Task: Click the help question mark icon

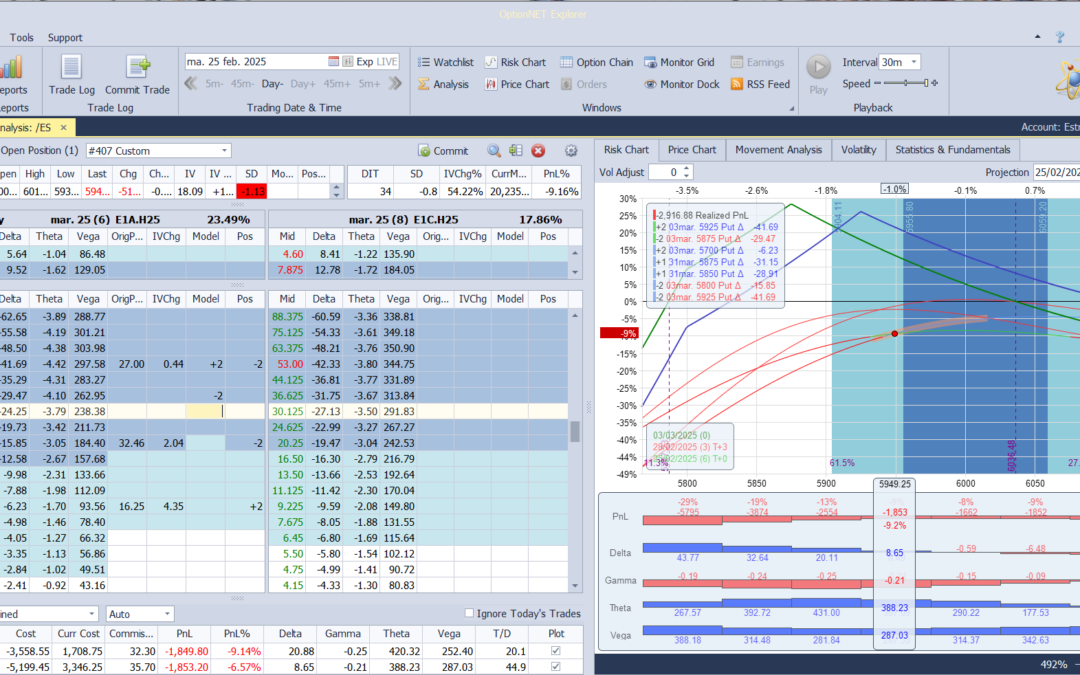Action: [1060, 37]
